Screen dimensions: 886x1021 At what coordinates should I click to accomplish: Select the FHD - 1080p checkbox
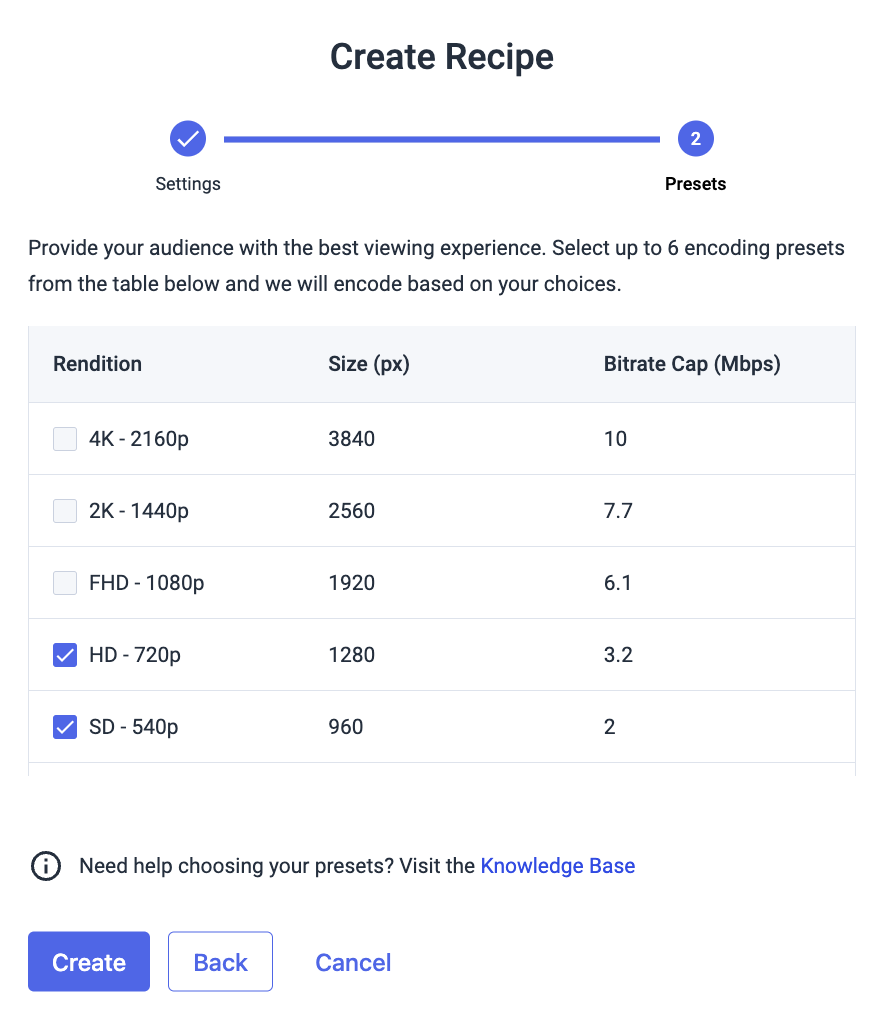(65, 583)
